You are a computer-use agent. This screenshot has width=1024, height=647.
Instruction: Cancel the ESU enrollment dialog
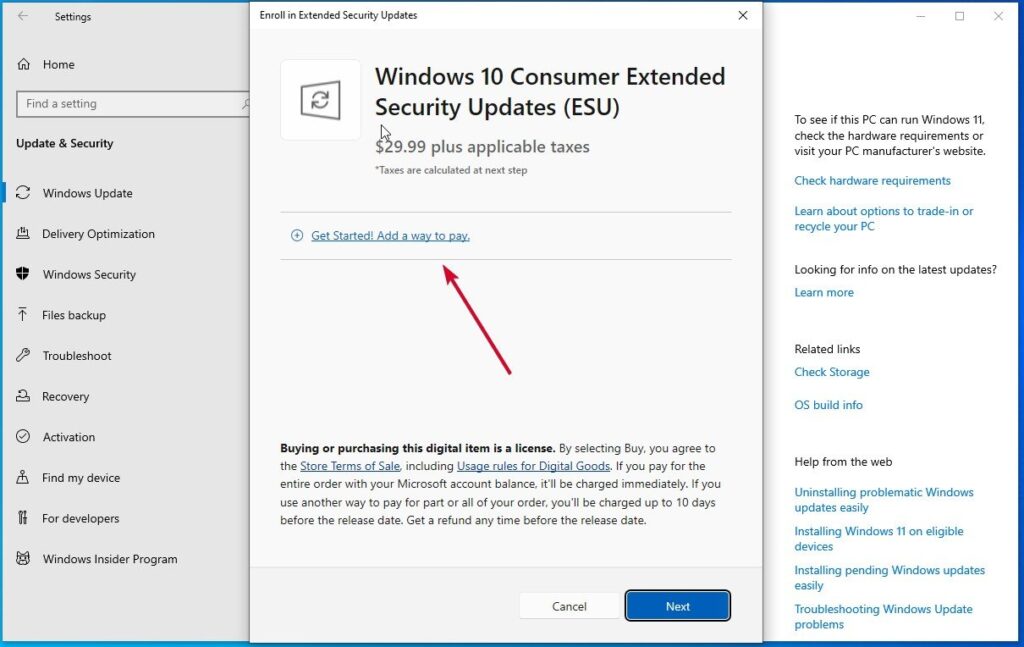569,606
